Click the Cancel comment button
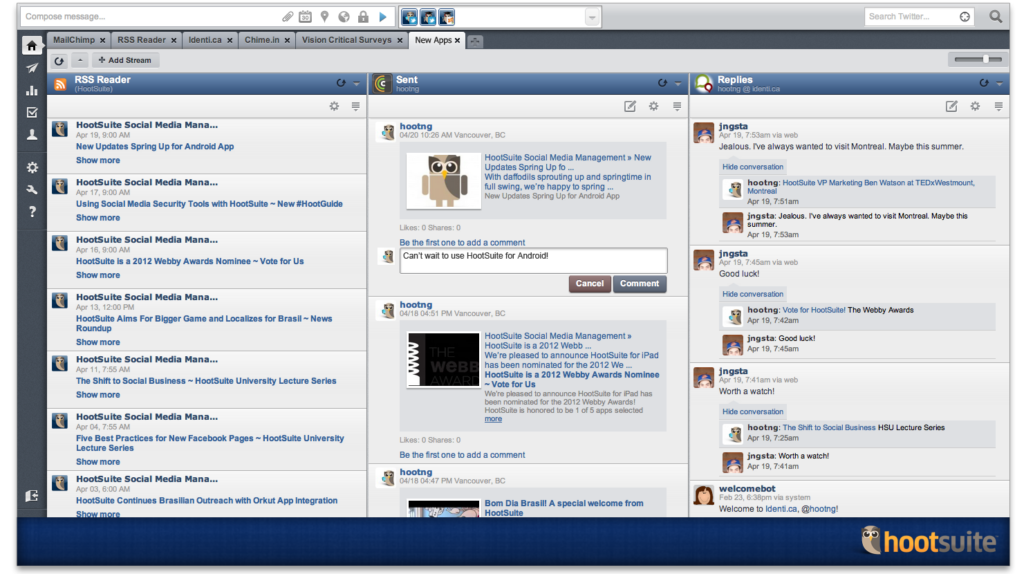 tap(590, 283)
